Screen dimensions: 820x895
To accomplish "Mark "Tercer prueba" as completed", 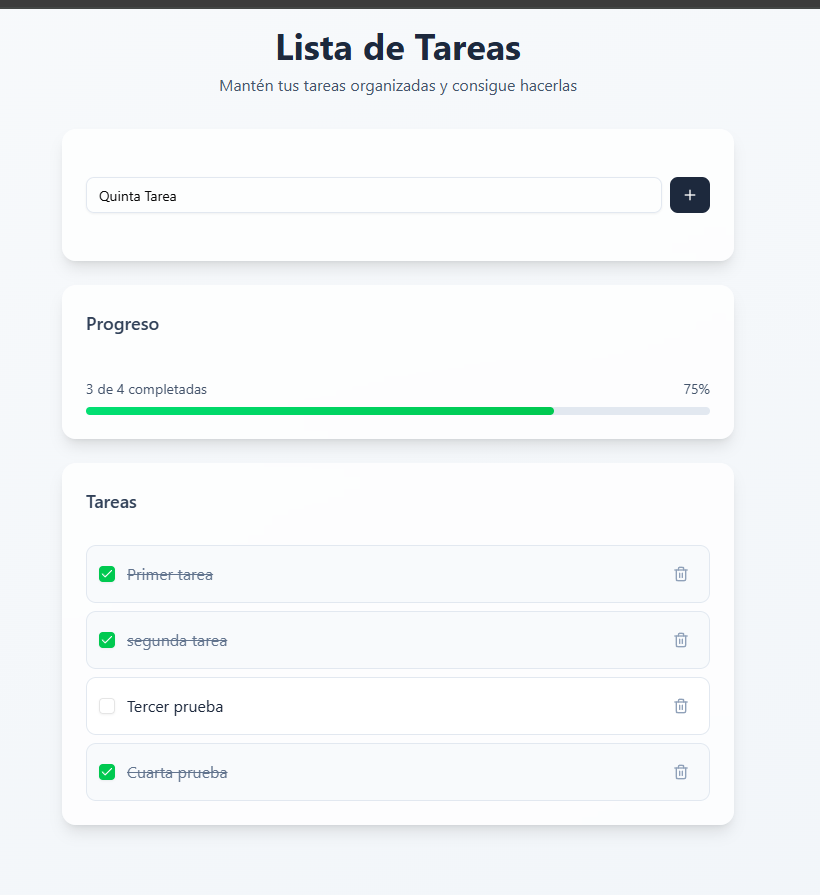I will click(x=107, y=706).
